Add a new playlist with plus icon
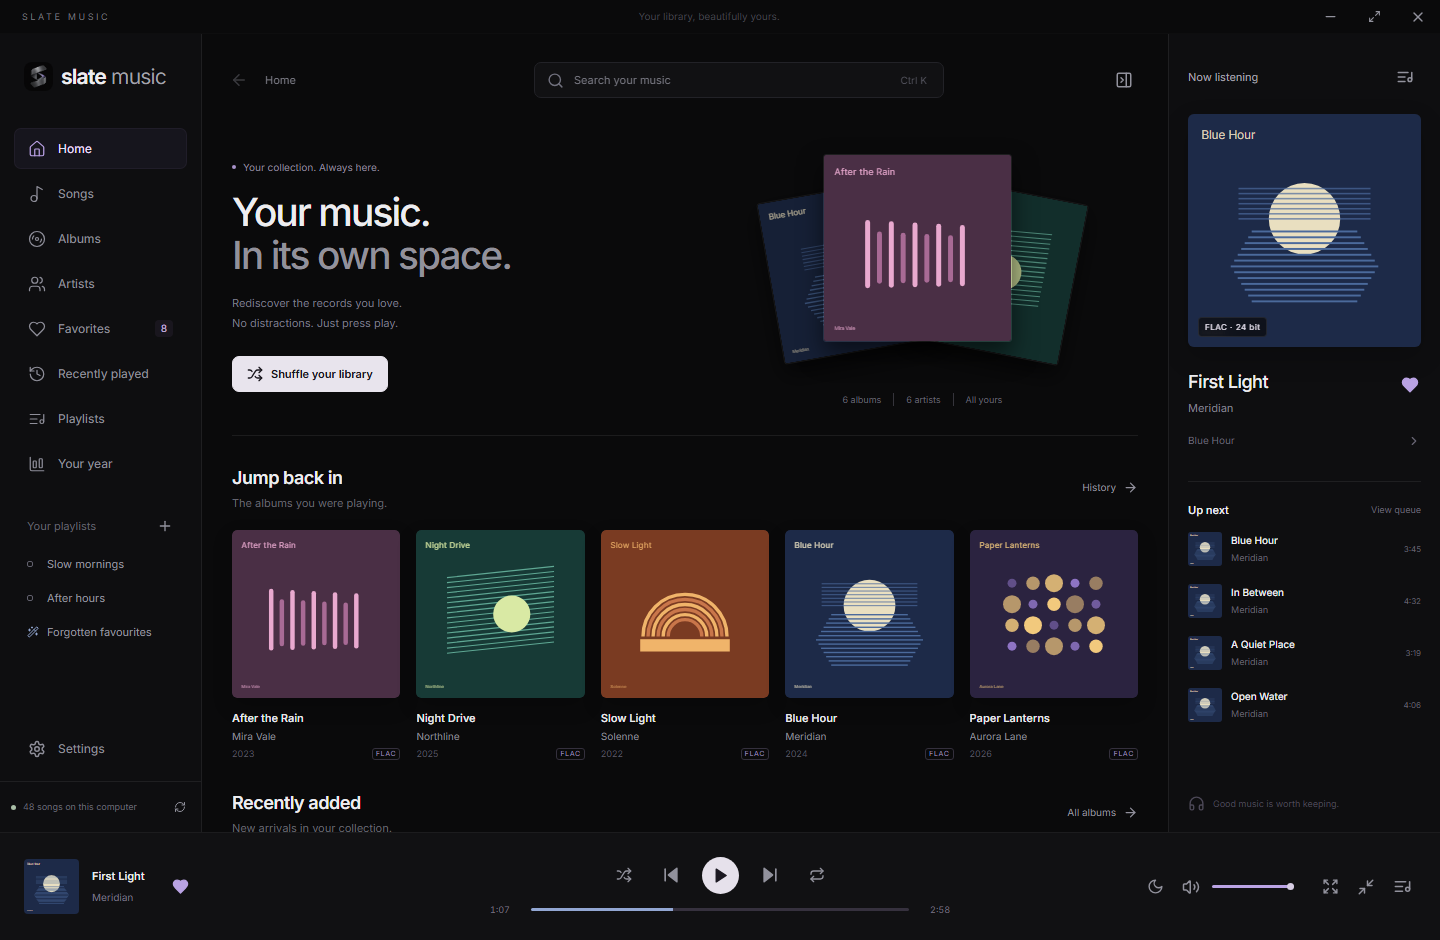The height and width of the screenshot is (940, 1440). 165,526
